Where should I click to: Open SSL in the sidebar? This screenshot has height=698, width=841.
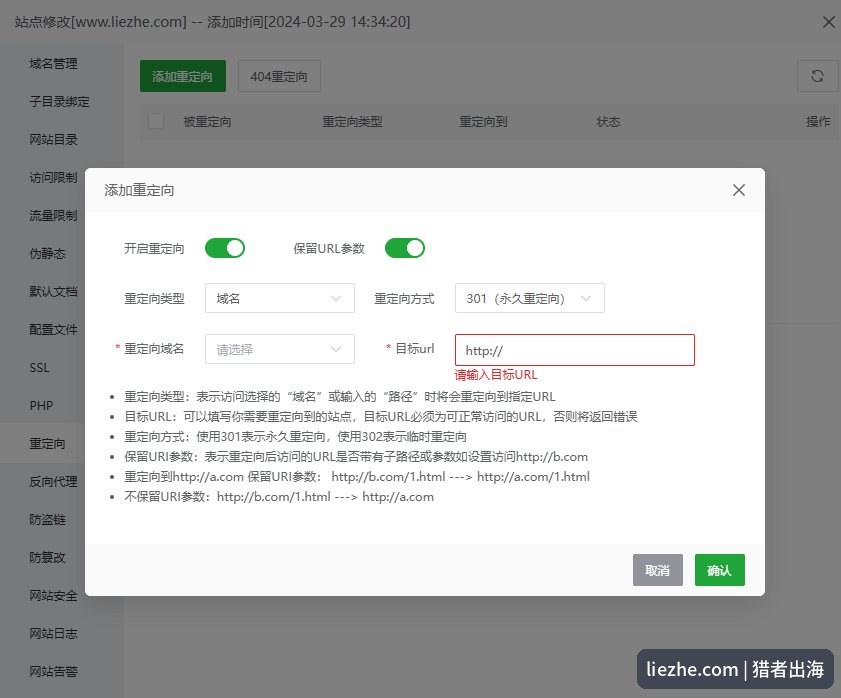pos(39,368)
